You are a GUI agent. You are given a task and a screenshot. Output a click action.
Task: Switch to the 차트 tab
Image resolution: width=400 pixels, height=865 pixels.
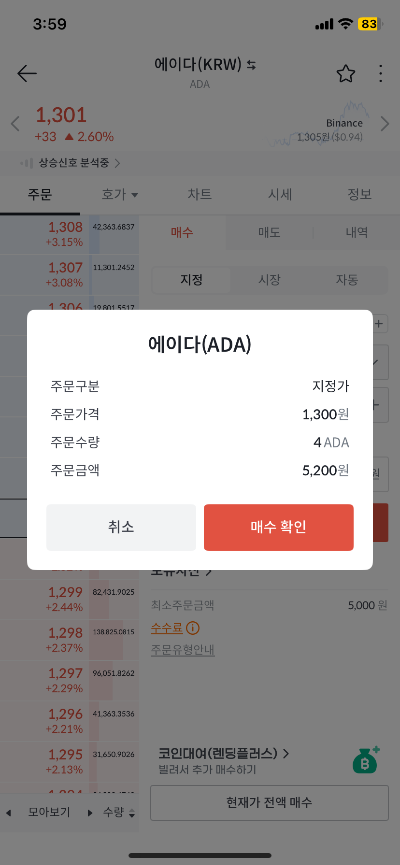pos(200,194)
